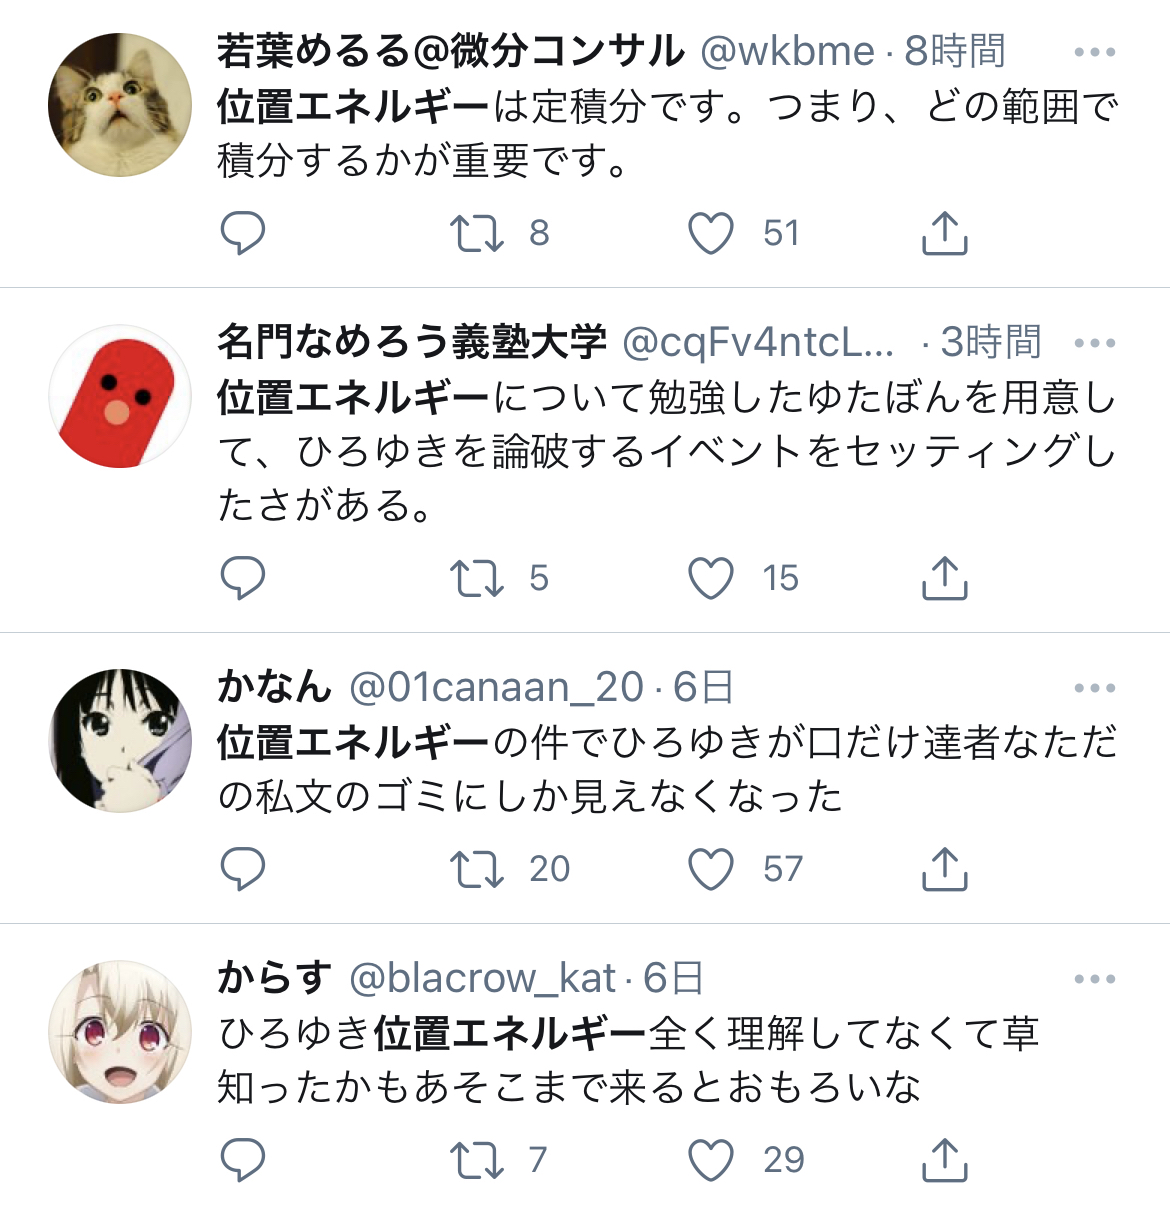Retweet the @blacrow_kat tweet with 7 retweets
This screenshot has width=1170, height=1211.
click(x=477, y=1160)
